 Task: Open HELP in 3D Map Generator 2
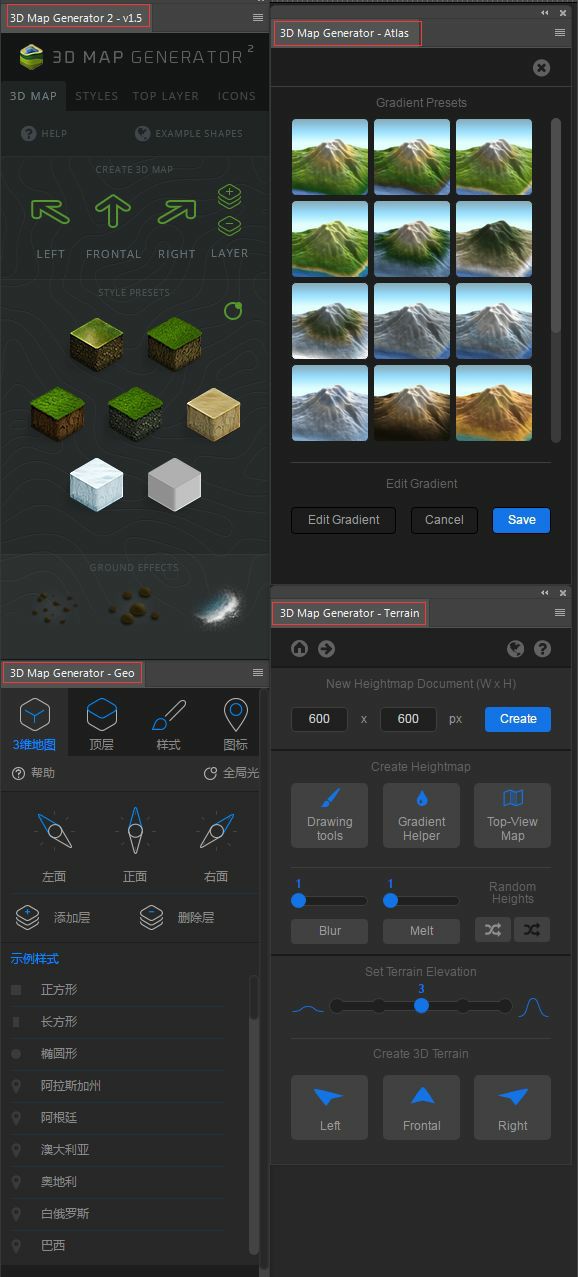click(44, 133)
